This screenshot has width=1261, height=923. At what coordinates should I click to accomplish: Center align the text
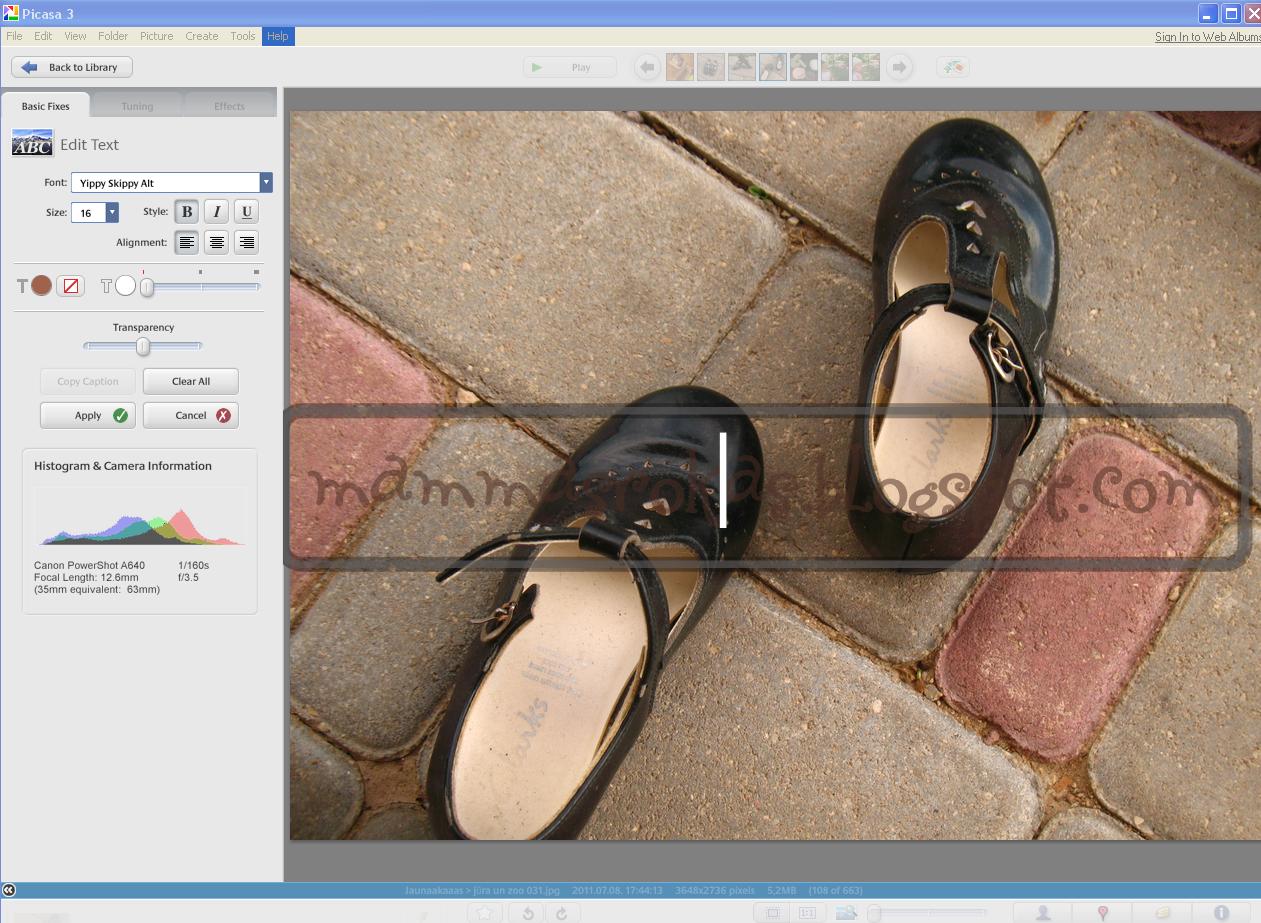(216, 242)
